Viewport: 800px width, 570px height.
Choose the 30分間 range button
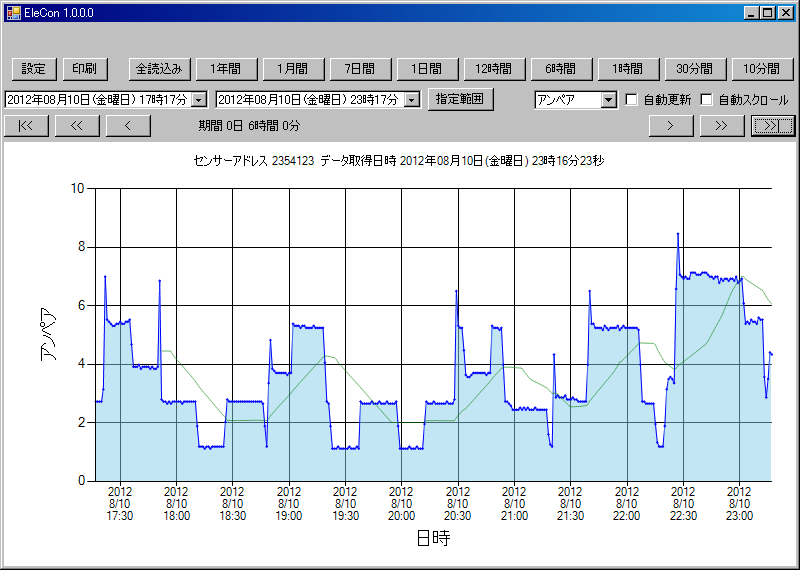(x=695, y=69)
